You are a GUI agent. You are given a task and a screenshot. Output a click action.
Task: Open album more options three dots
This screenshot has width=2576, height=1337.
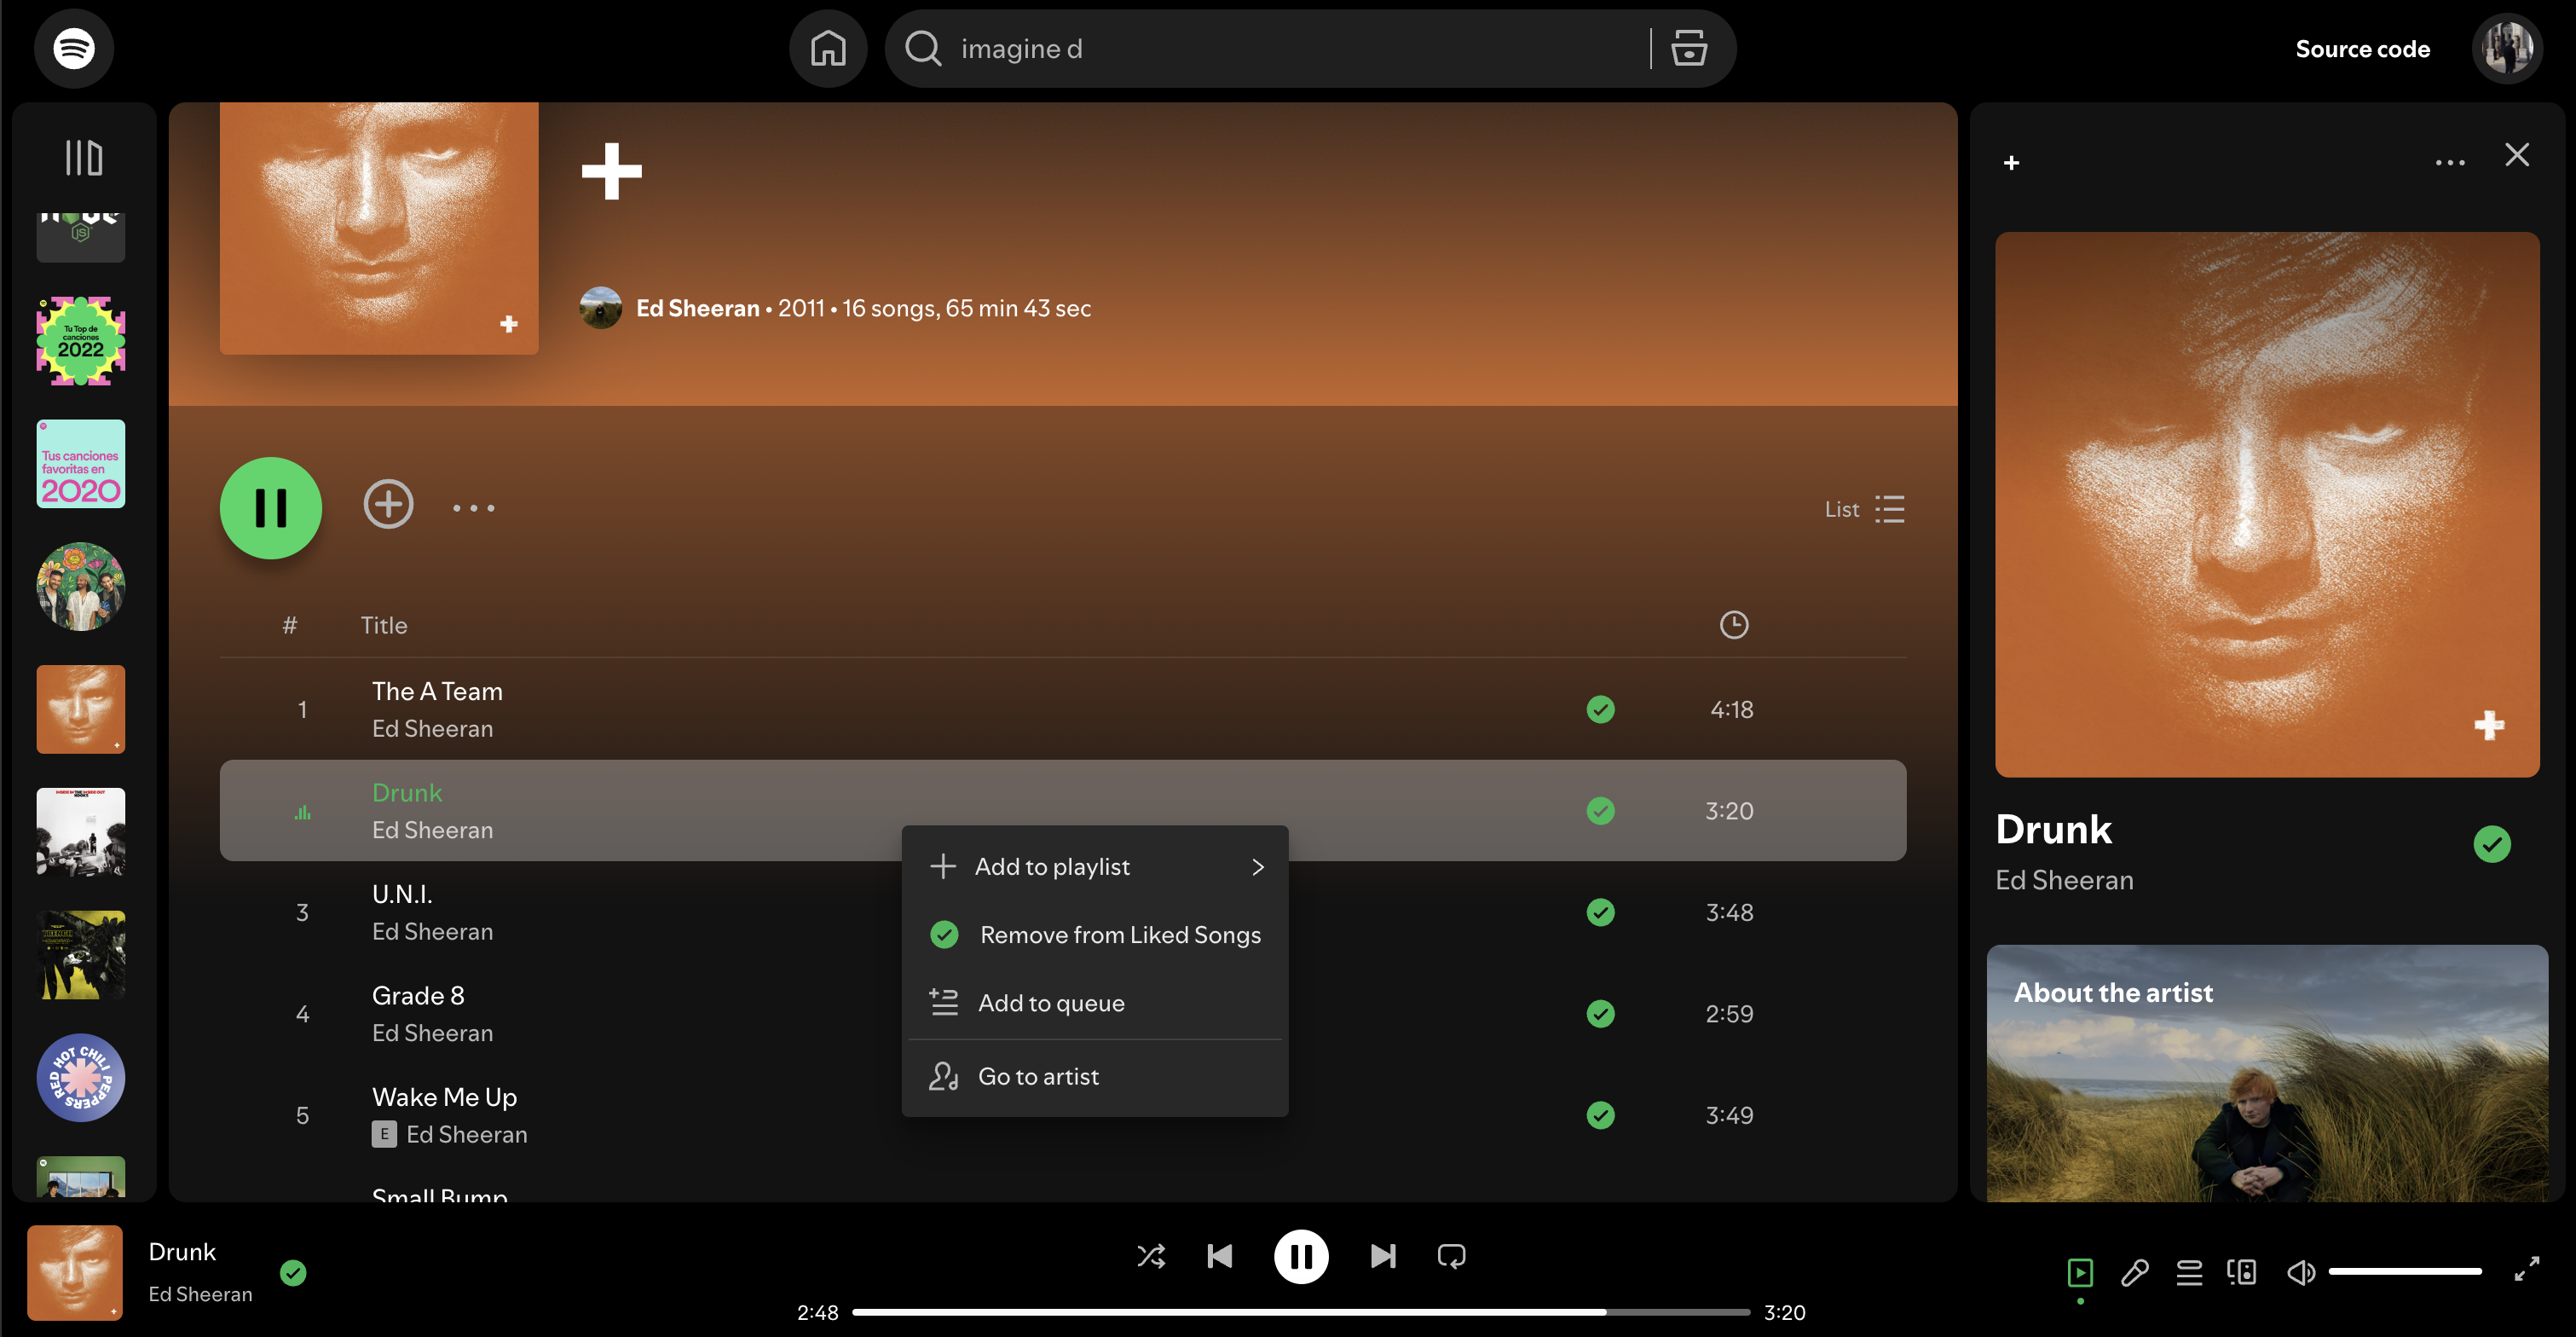click(x=473, y=508)
